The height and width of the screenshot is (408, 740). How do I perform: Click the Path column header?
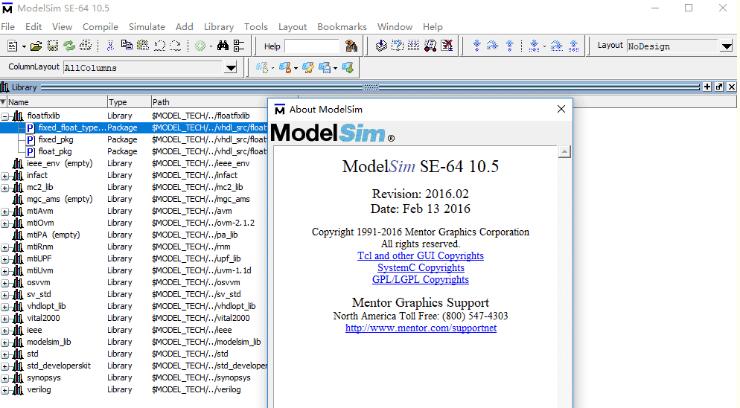click(x=209, y=102)
